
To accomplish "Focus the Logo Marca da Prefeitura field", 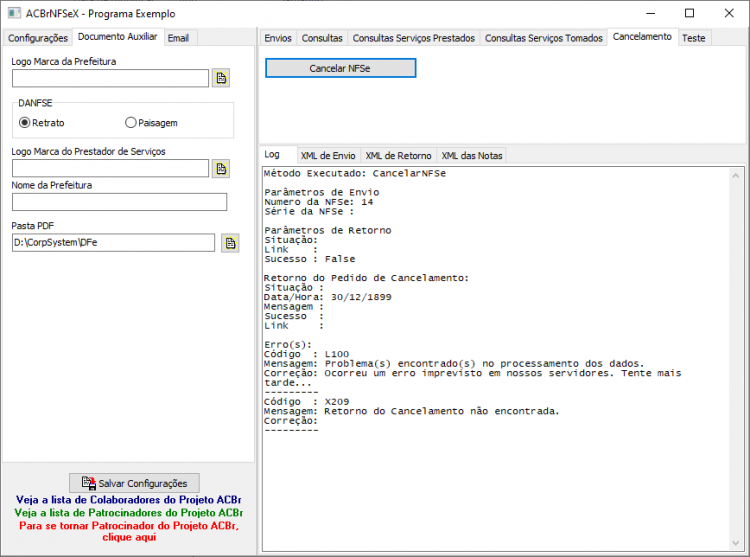I will point(110,78).
